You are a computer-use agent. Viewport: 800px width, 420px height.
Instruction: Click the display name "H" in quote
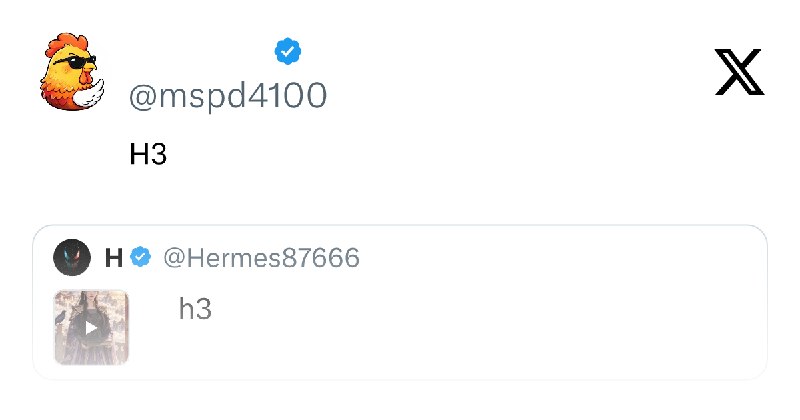coord(114,258)
